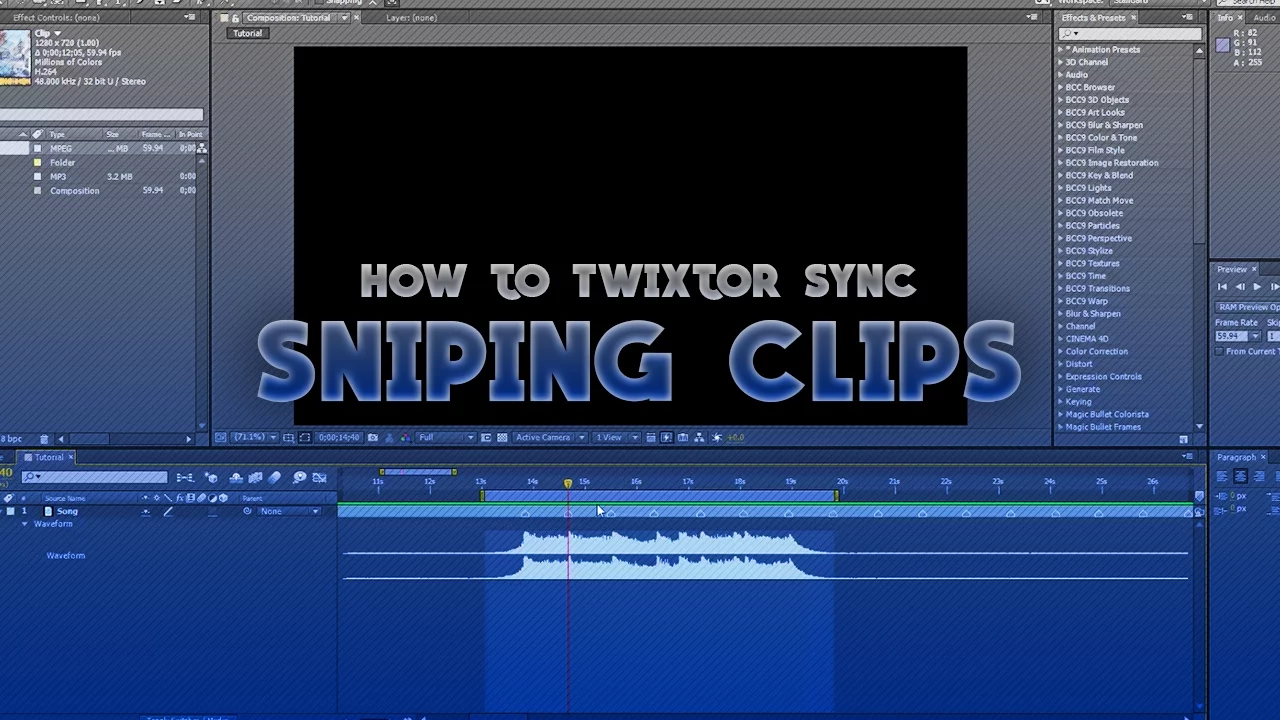Screen dimensions: 1280x720
Task: Click the reset exposure aperture icon
Action: [x=717, y=437]
